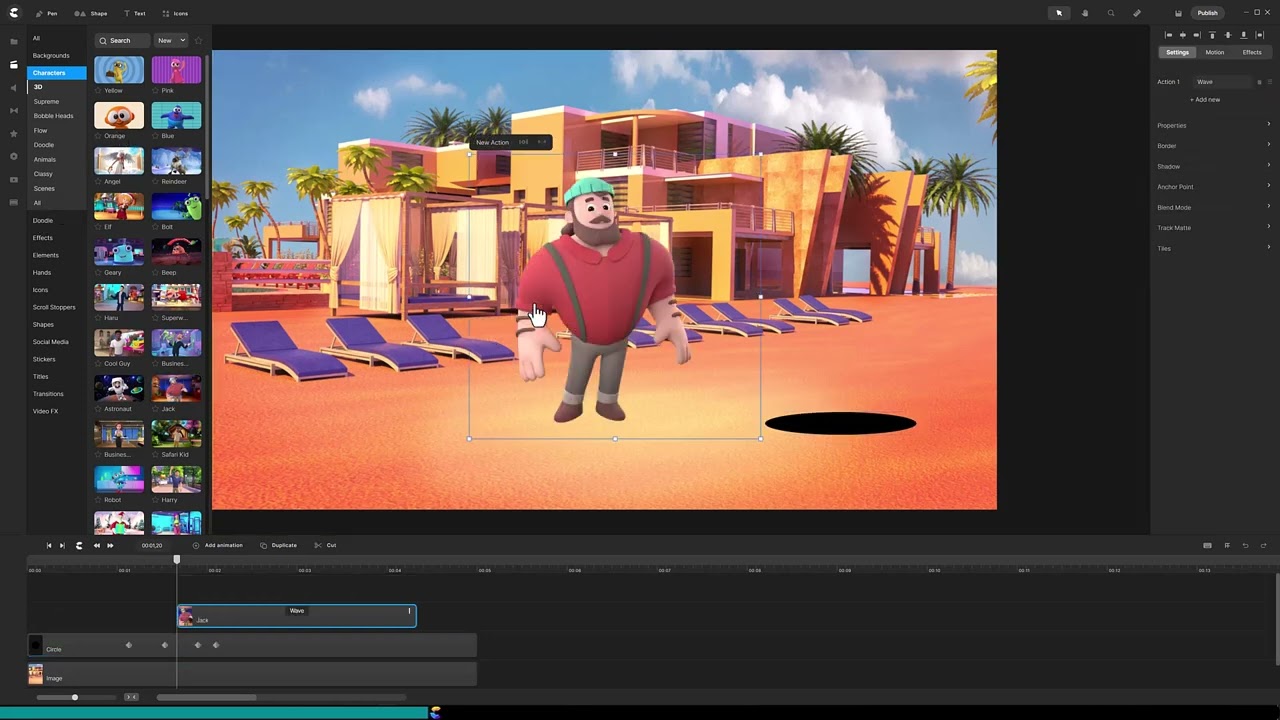
Task: Choose the Safari Kid character thumbnail
Action: click(176, 433)
